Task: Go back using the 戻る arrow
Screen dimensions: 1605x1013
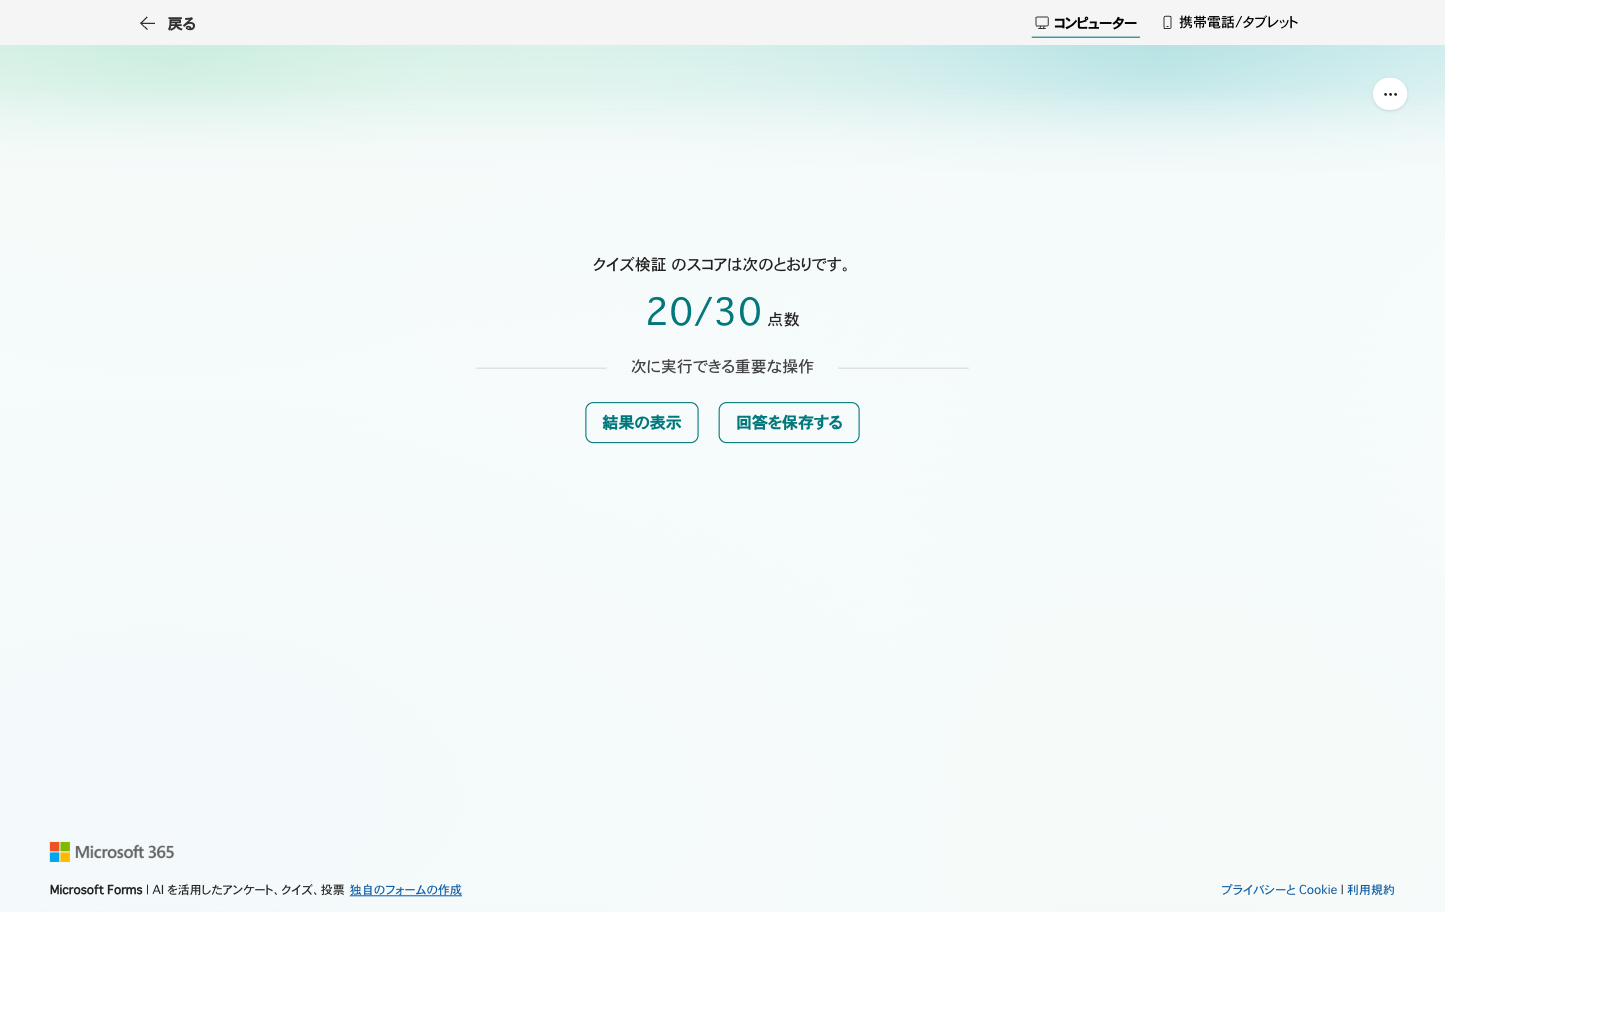Action: point(167,23)
